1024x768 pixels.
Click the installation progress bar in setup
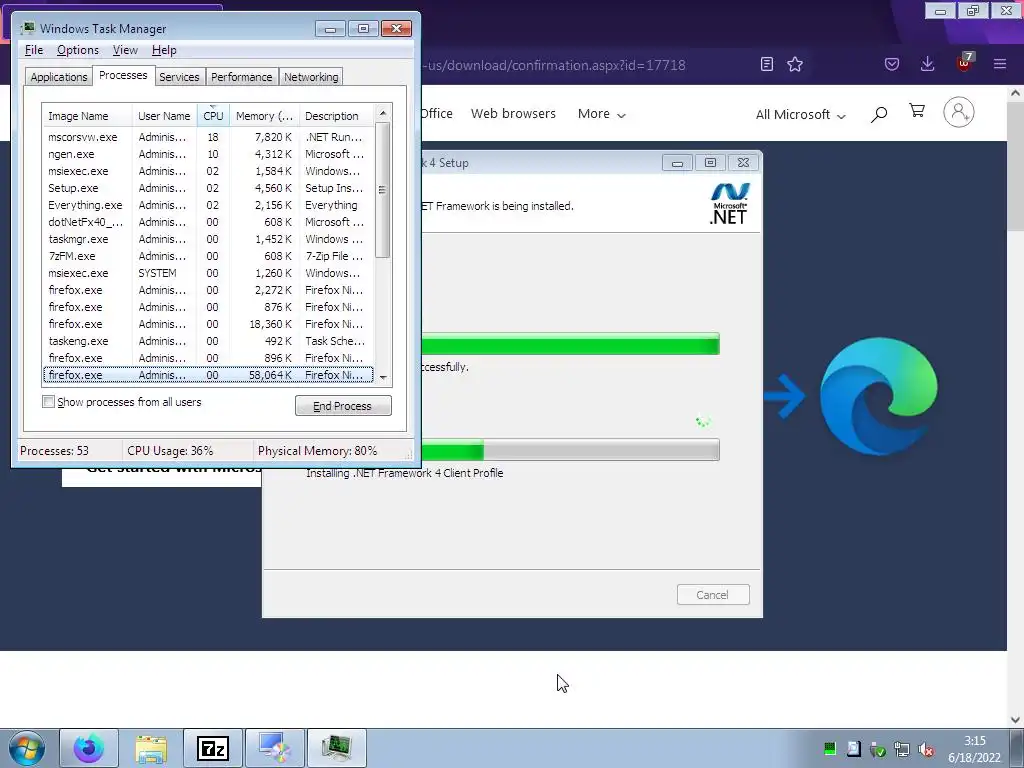tap(570, 450)
